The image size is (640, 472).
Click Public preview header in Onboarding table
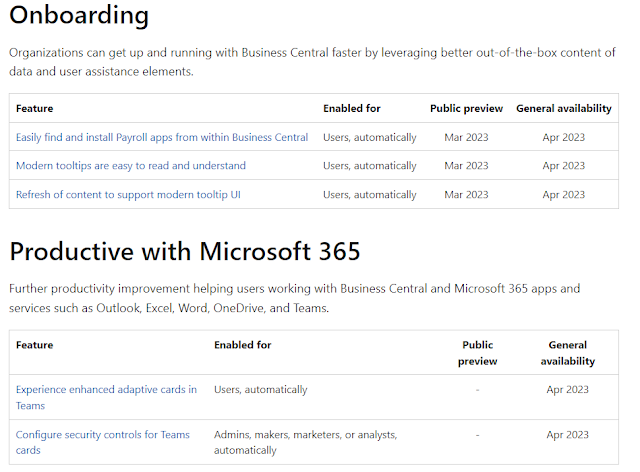(466, 108)
